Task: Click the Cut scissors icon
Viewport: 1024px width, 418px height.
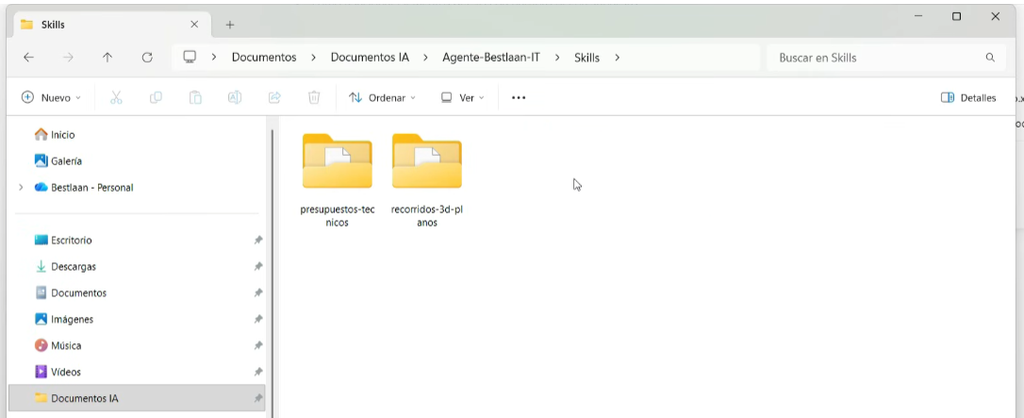Action: tap(116, 97)
